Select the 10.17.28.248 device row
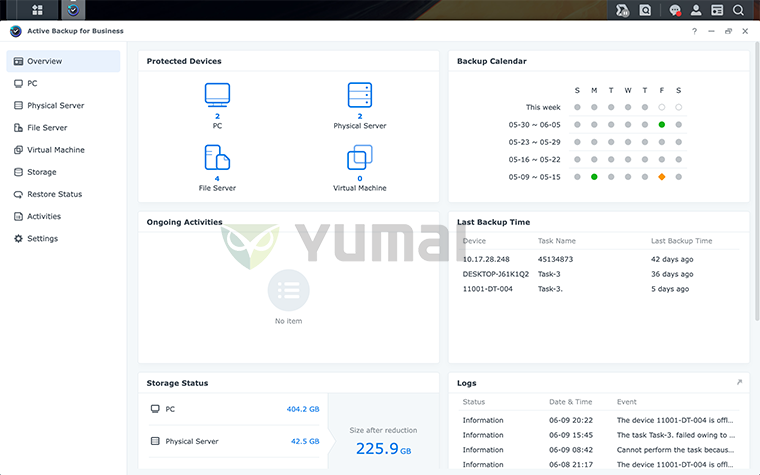This screenshot has width=760, height=475. [x=601, y=259]
